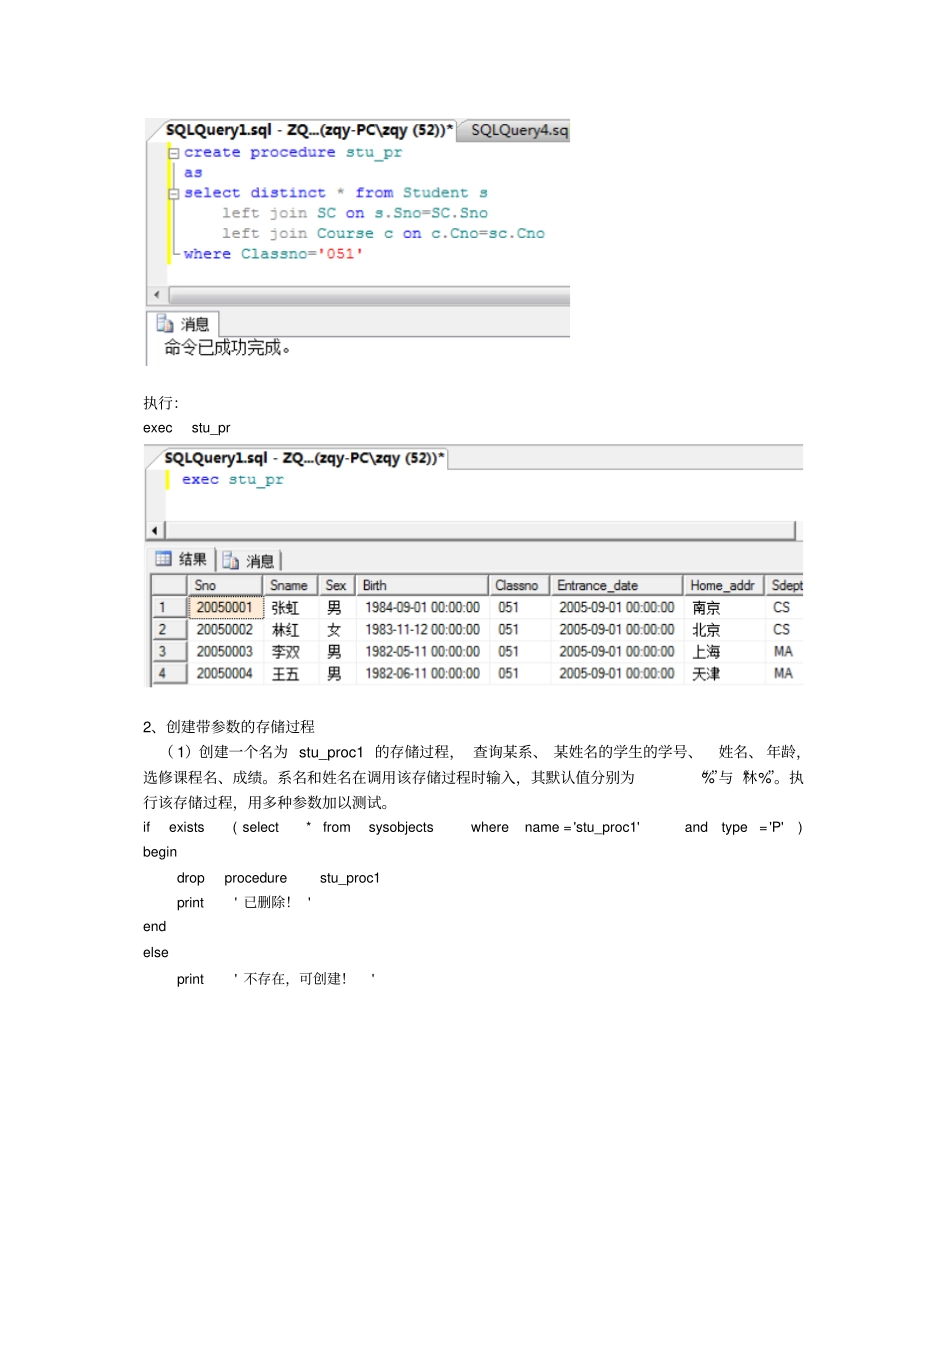Click the Entrance_date column header
Screen dimensions: 950x1345
pyautogui.click(x=617, y=585)
